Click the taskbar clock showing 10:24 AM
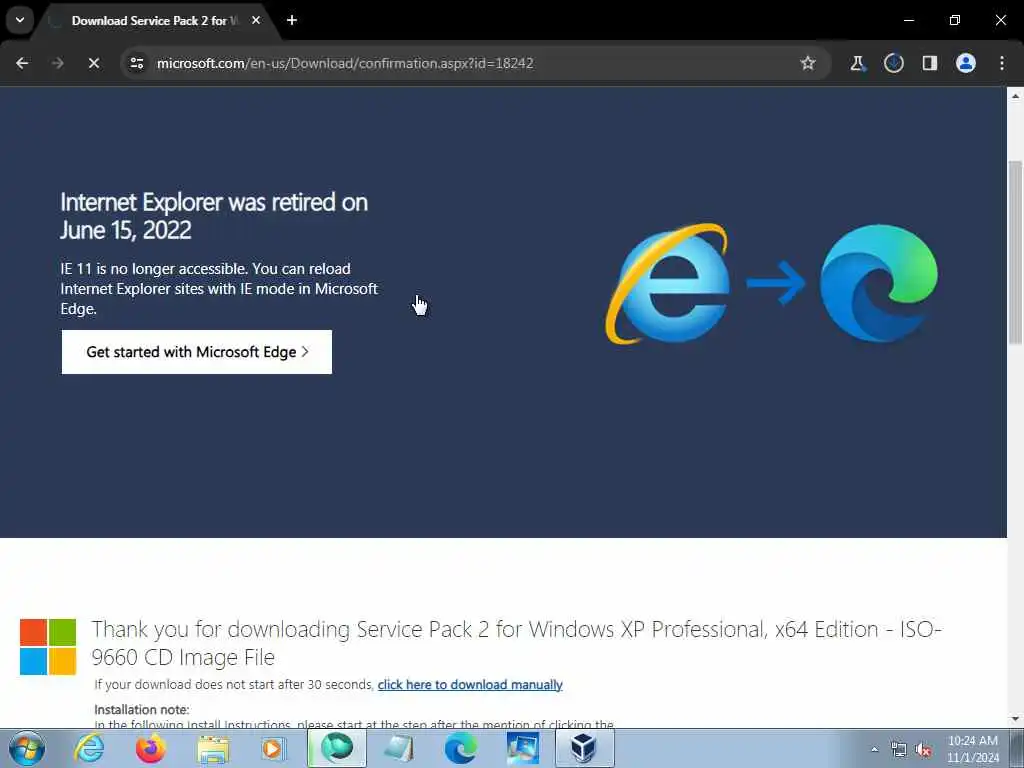Viewport: 1024px width, 768px height. (972, 749)
